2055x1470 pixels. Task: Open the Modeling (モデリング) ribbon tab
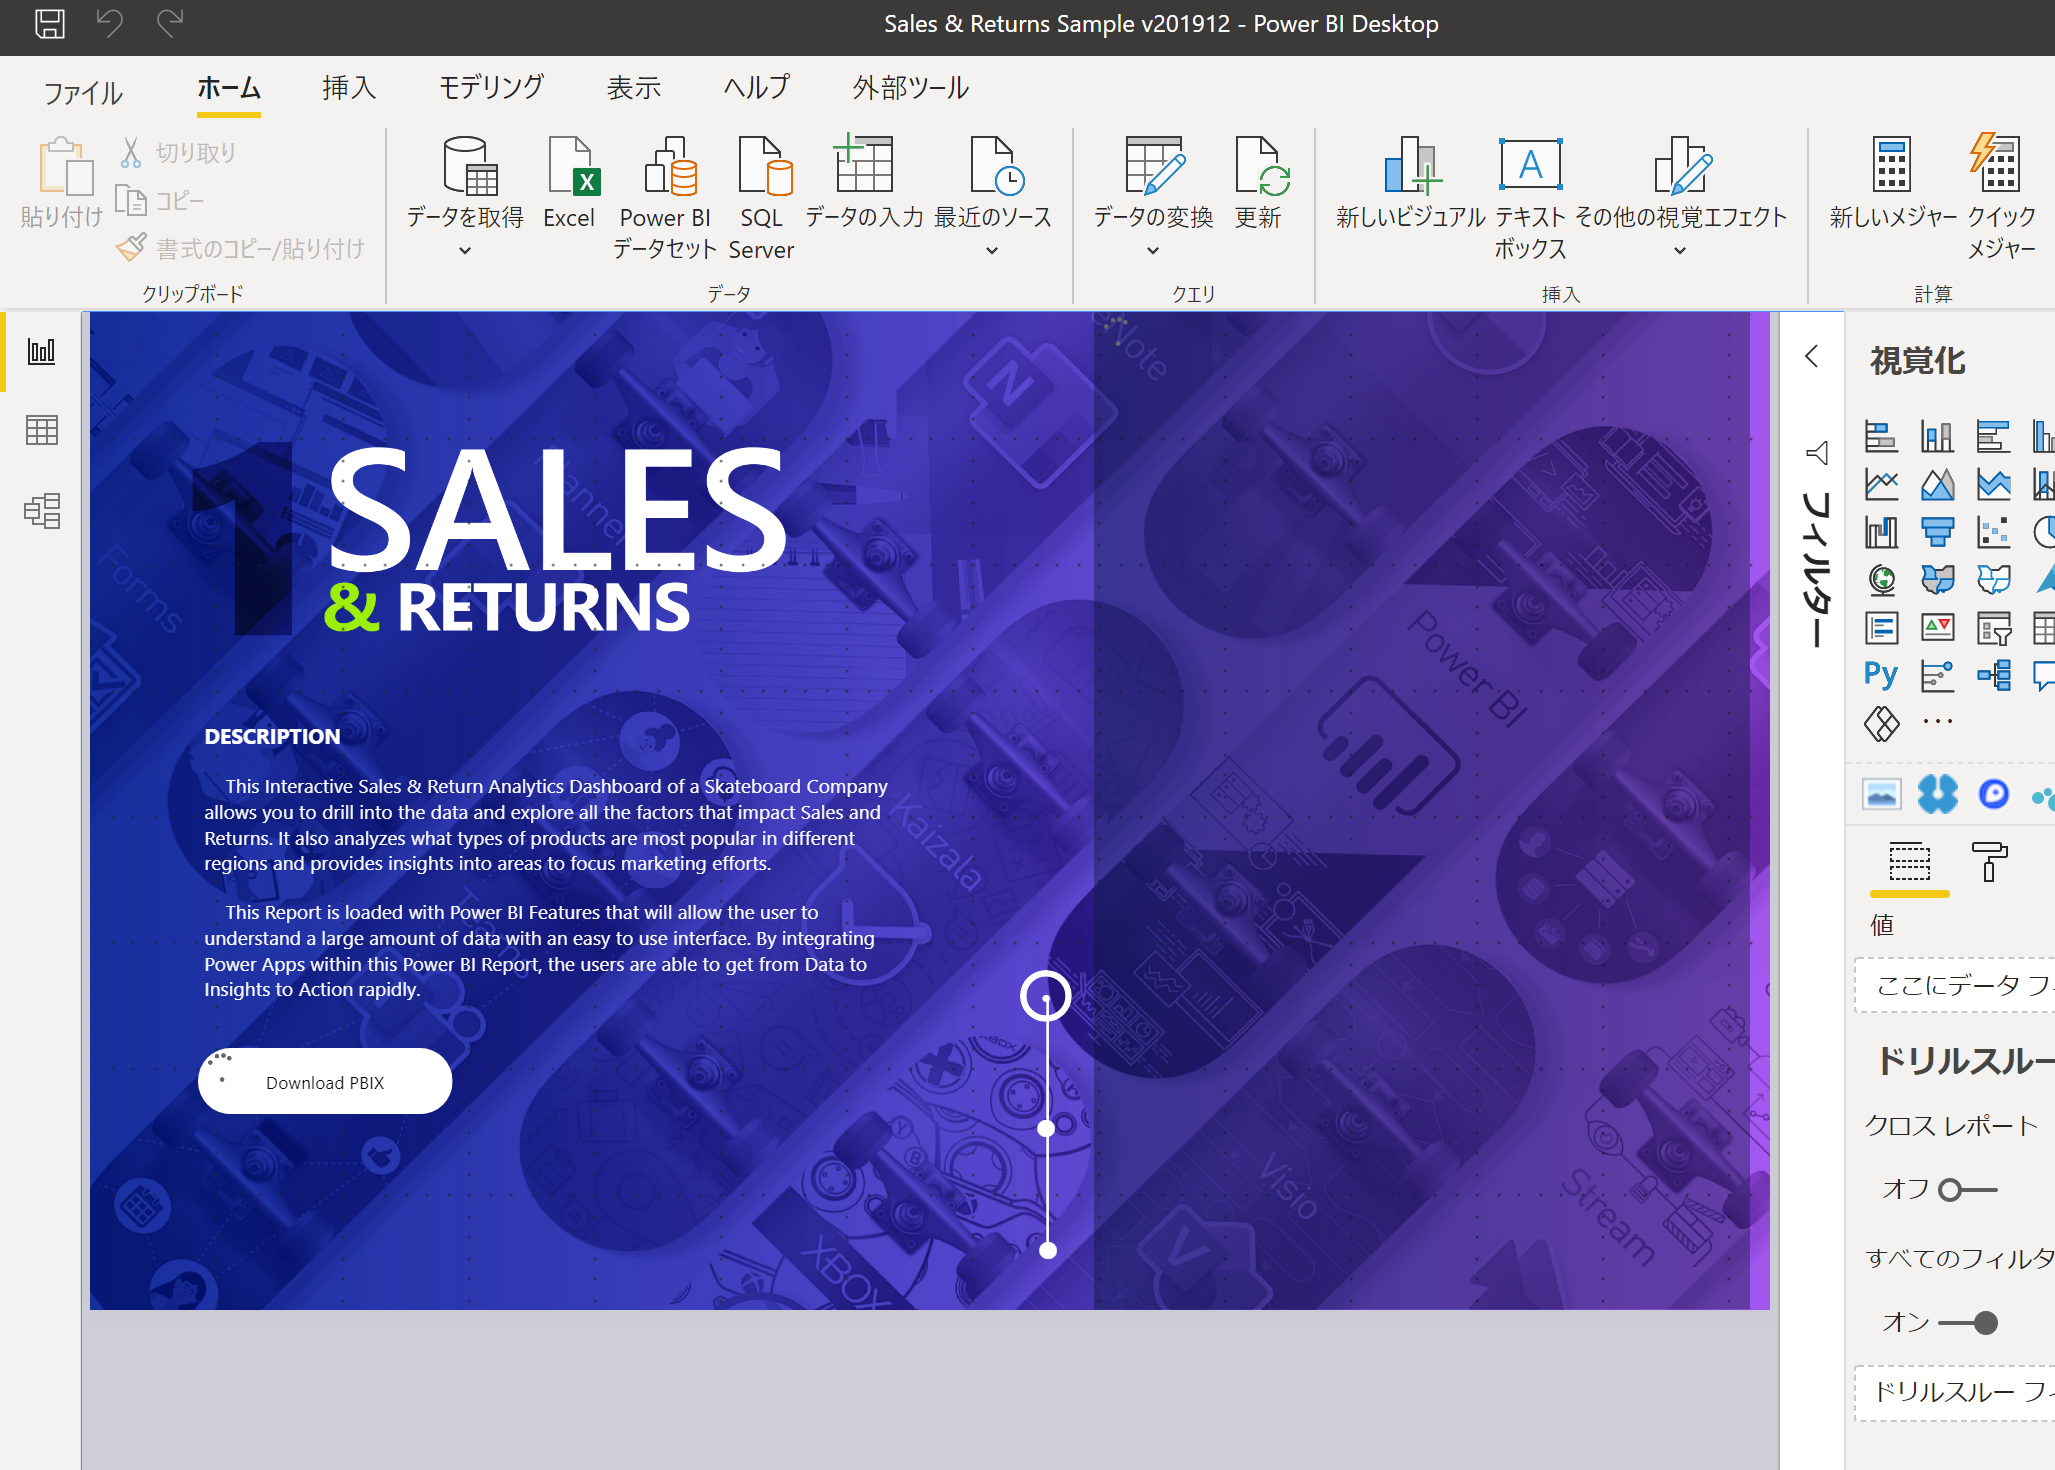pos(491,88)
